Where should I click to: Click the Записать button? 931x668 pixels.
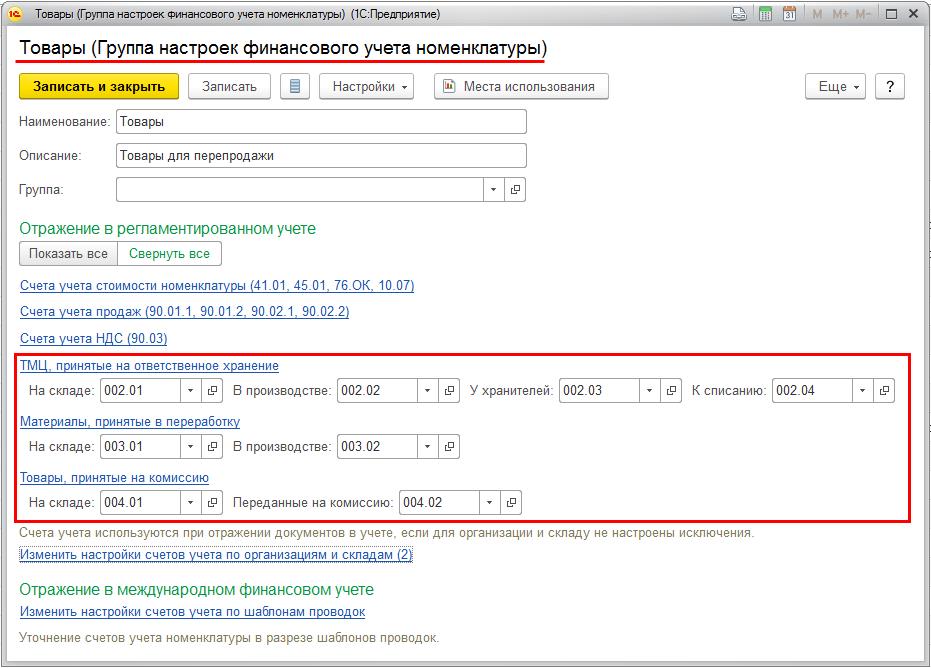click(x=229, y=87)
